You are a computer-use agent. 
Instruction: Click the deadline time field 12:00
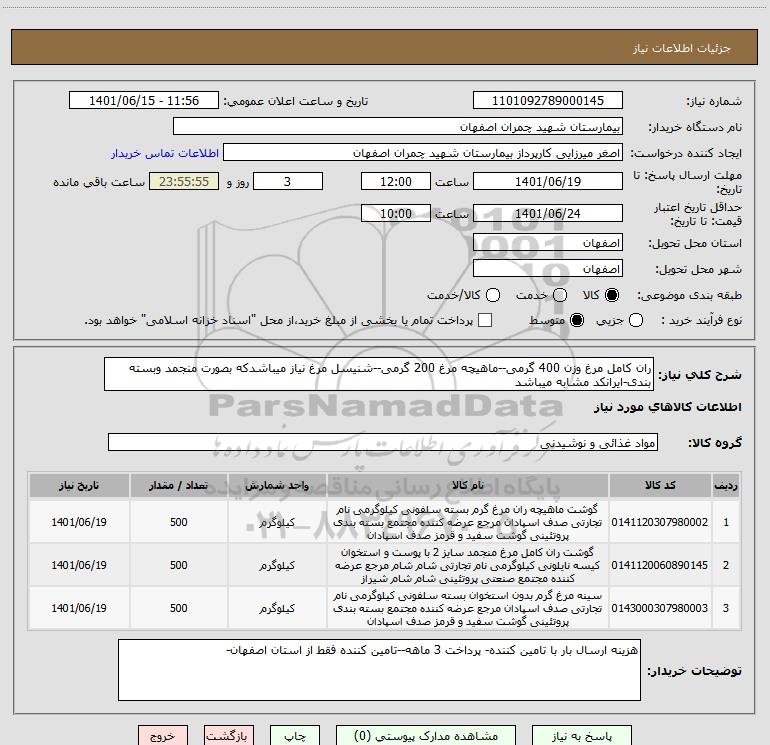click(396, 181)
